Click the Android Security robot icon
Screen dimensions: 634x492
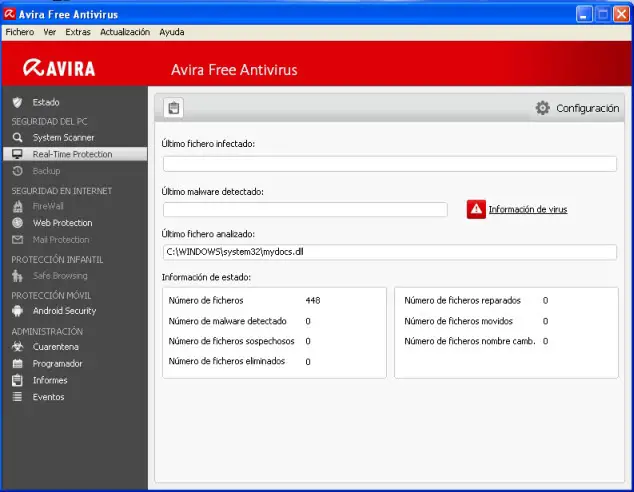point(17,311)
